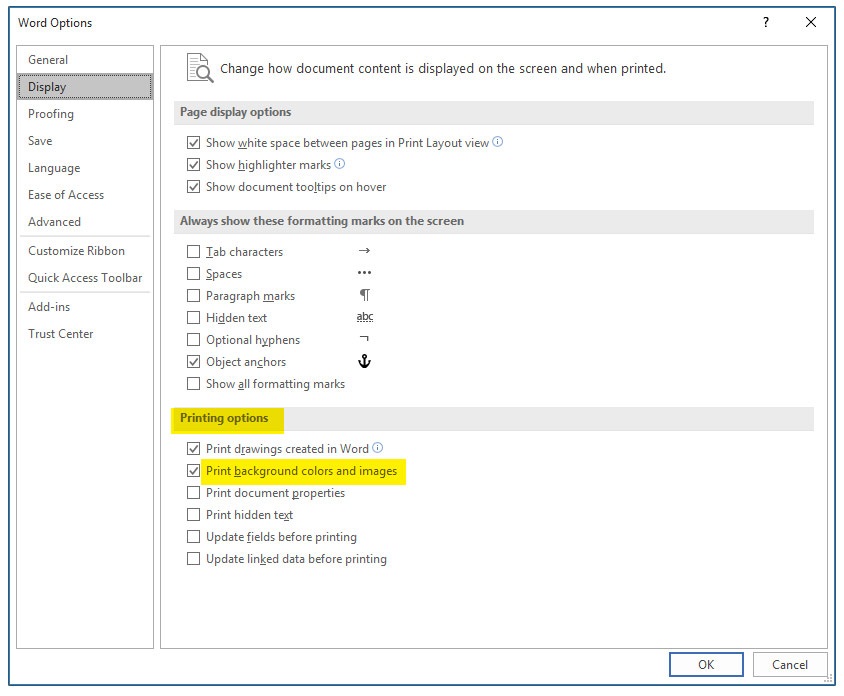Switch to the Proofing category
This screenshot has width=844, height=696.
51,114
